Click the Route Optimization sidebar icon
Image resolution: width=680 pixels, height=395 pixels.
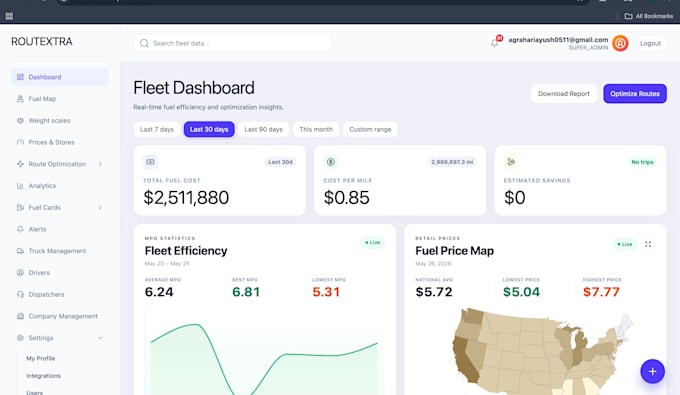pos(20,164)
